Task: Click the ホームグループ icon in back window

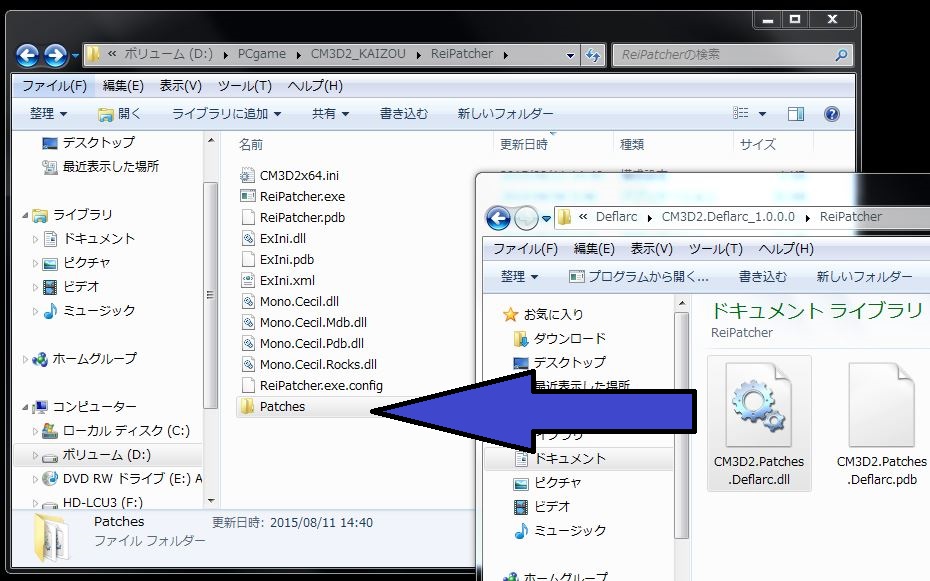Action: coord(40,359)
